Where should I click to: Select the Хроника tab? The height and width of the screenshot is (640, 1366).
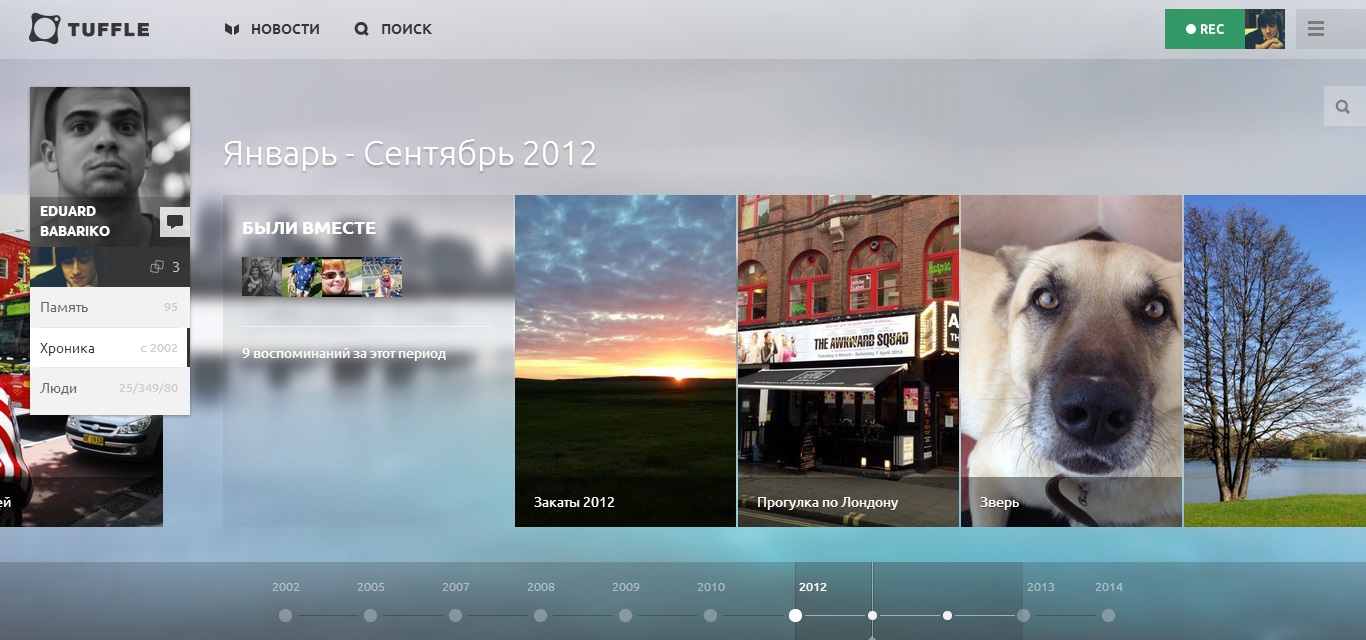pos(110,348)
